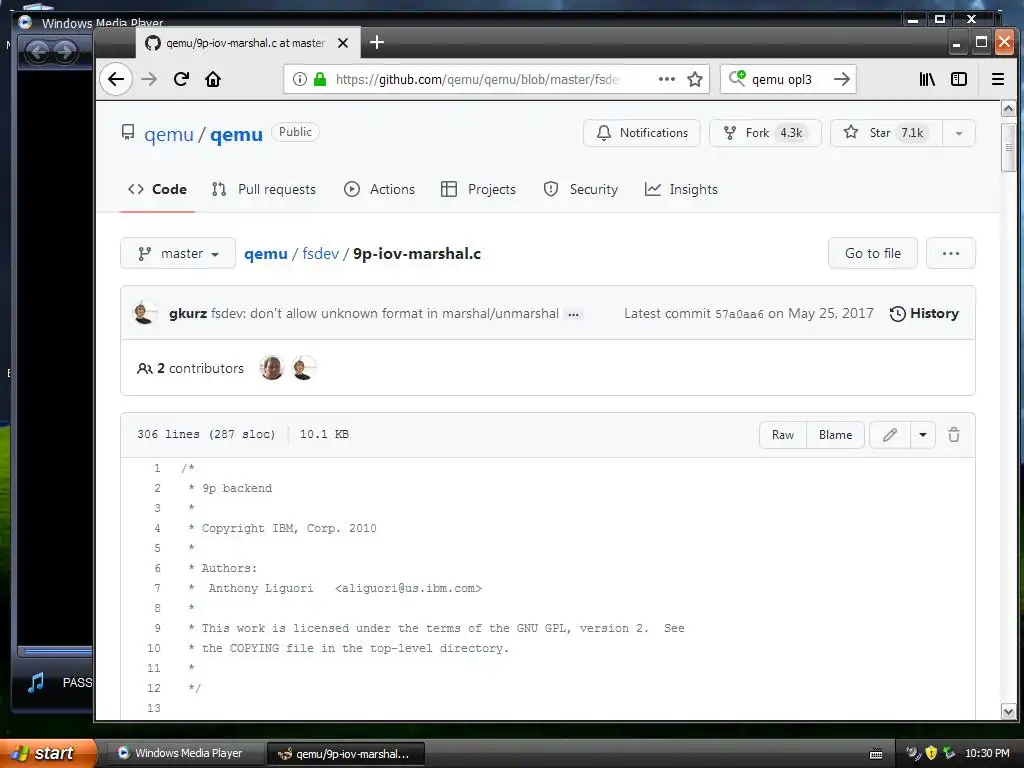Expand commit message with ellipsis button

click(573, 315)
